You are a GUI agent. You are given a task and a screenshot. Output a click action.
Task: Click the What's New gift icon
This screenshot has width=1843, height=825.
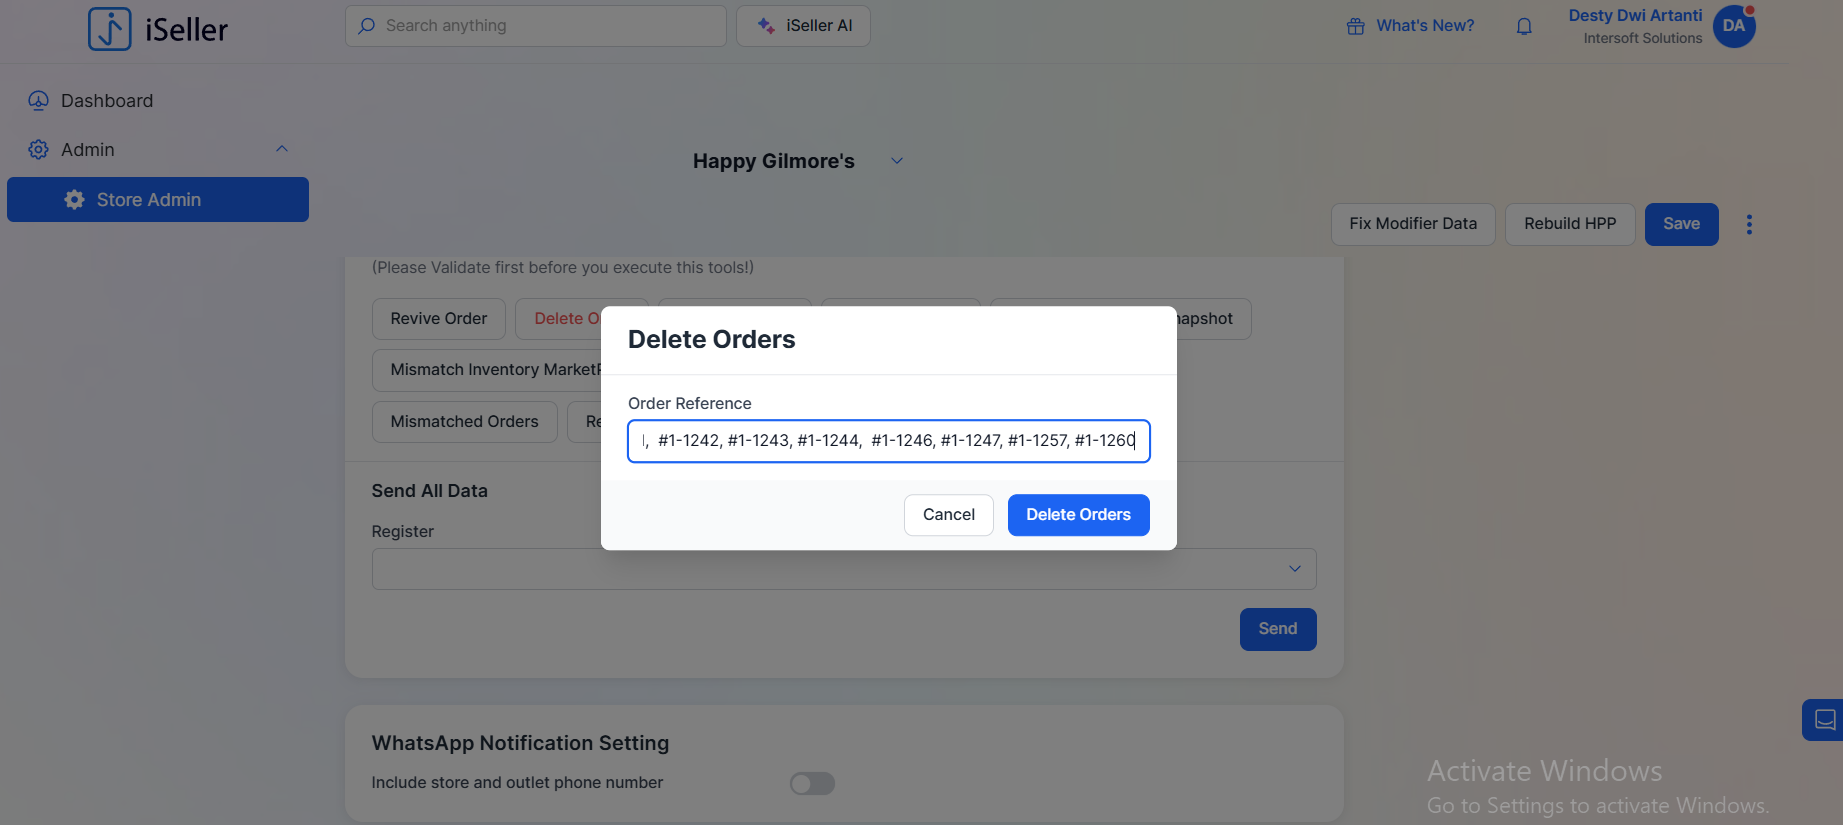(1355, 27)
